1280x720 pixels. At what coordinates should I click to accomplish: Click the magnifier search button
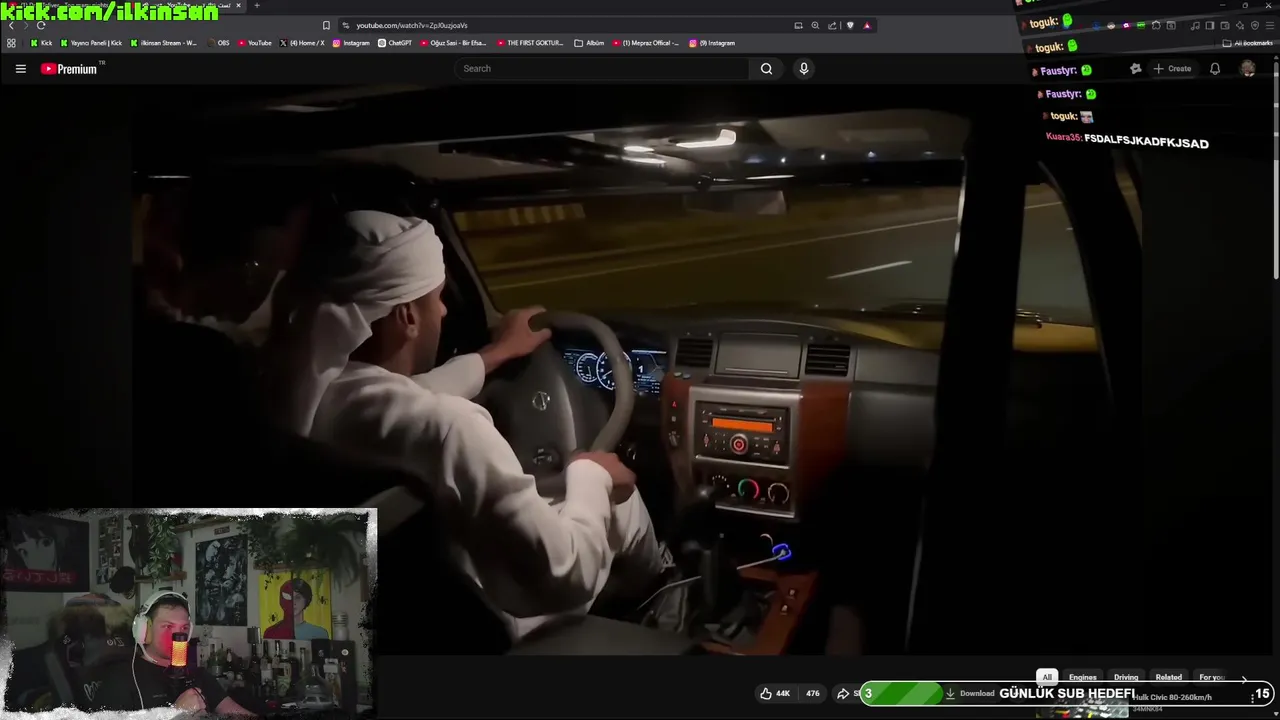click(x=766, y=69)
